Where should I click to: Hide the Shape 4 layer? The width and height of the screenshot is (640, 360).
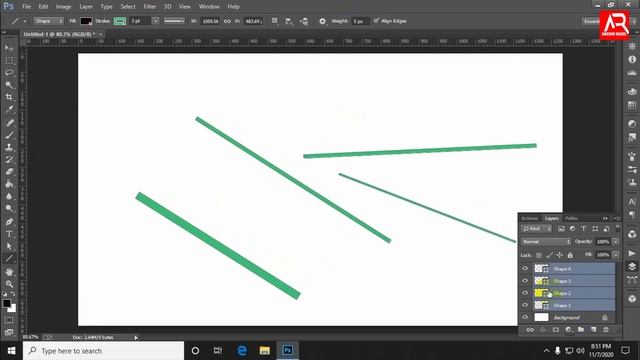(525, 269)
